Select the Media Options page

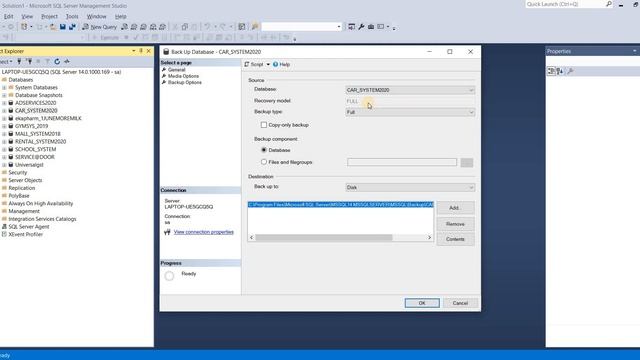point(183,76)
